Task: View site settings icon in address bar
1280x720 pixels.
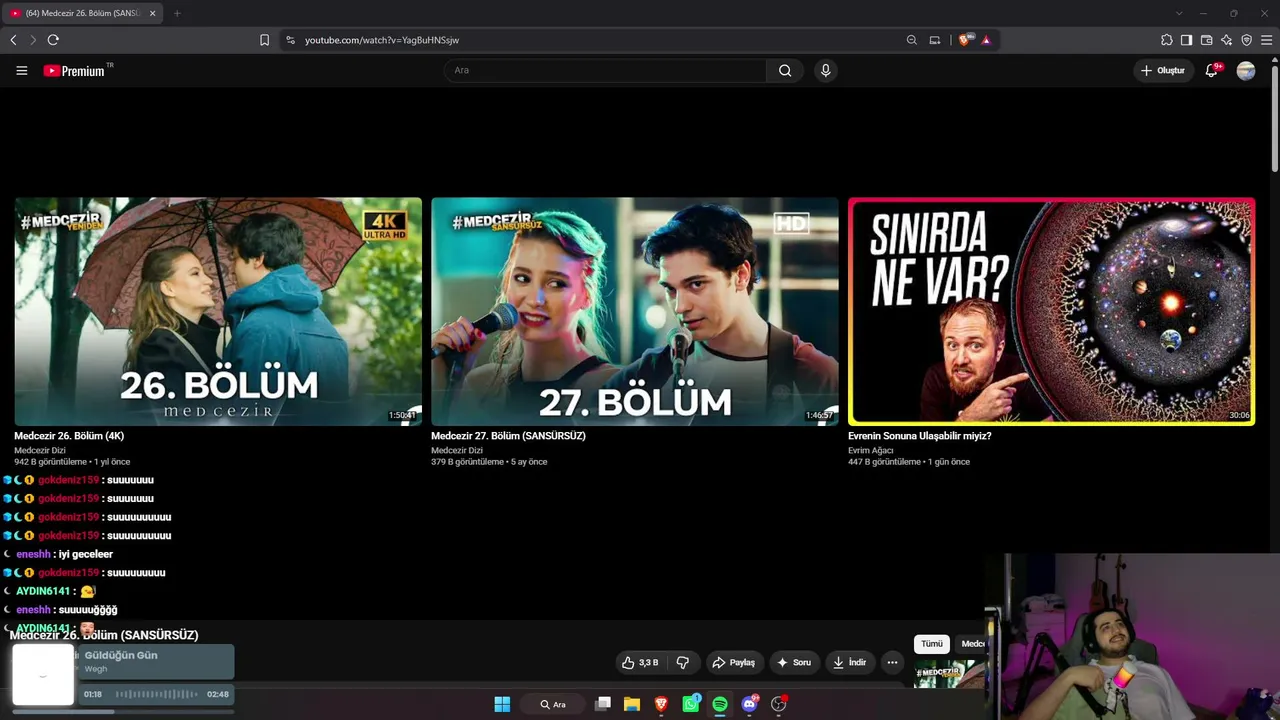Action: coord(290,40)
